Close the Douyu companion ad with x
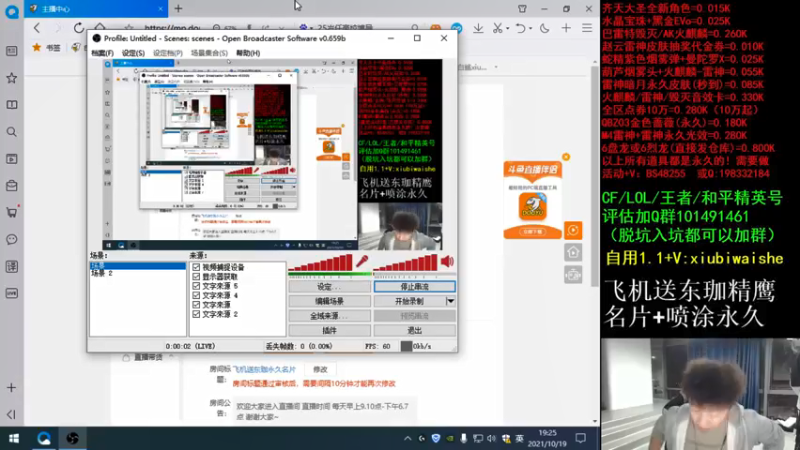The image size is (800, 450). (566, 157)
